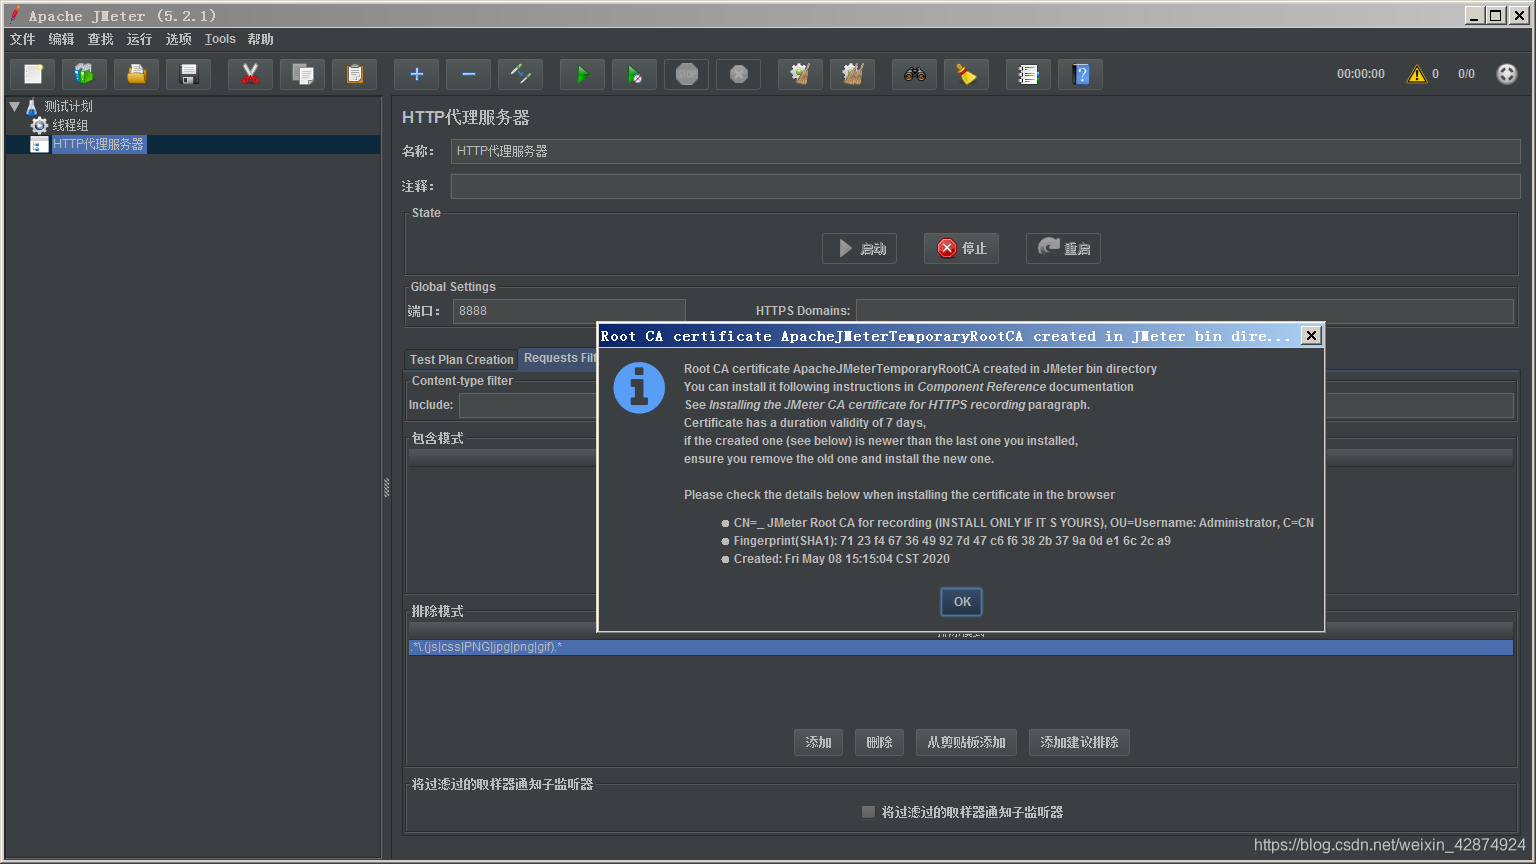This screenshot has width=1536, height=864.
Task: Switch to the Requests Filtering tab
Action: pos(558,358)
